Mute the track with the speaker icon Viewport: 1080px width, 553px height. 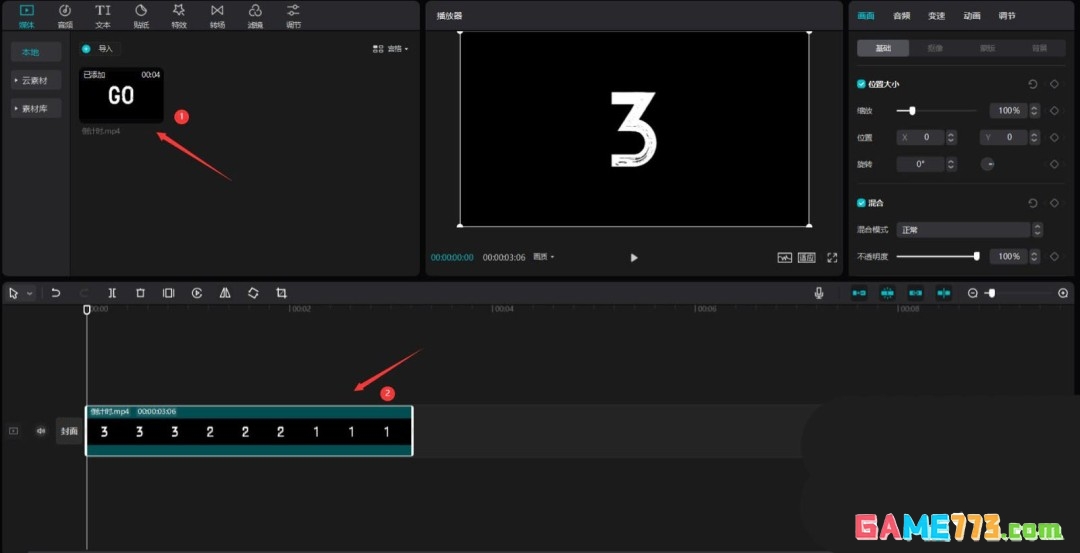(41, 431)
